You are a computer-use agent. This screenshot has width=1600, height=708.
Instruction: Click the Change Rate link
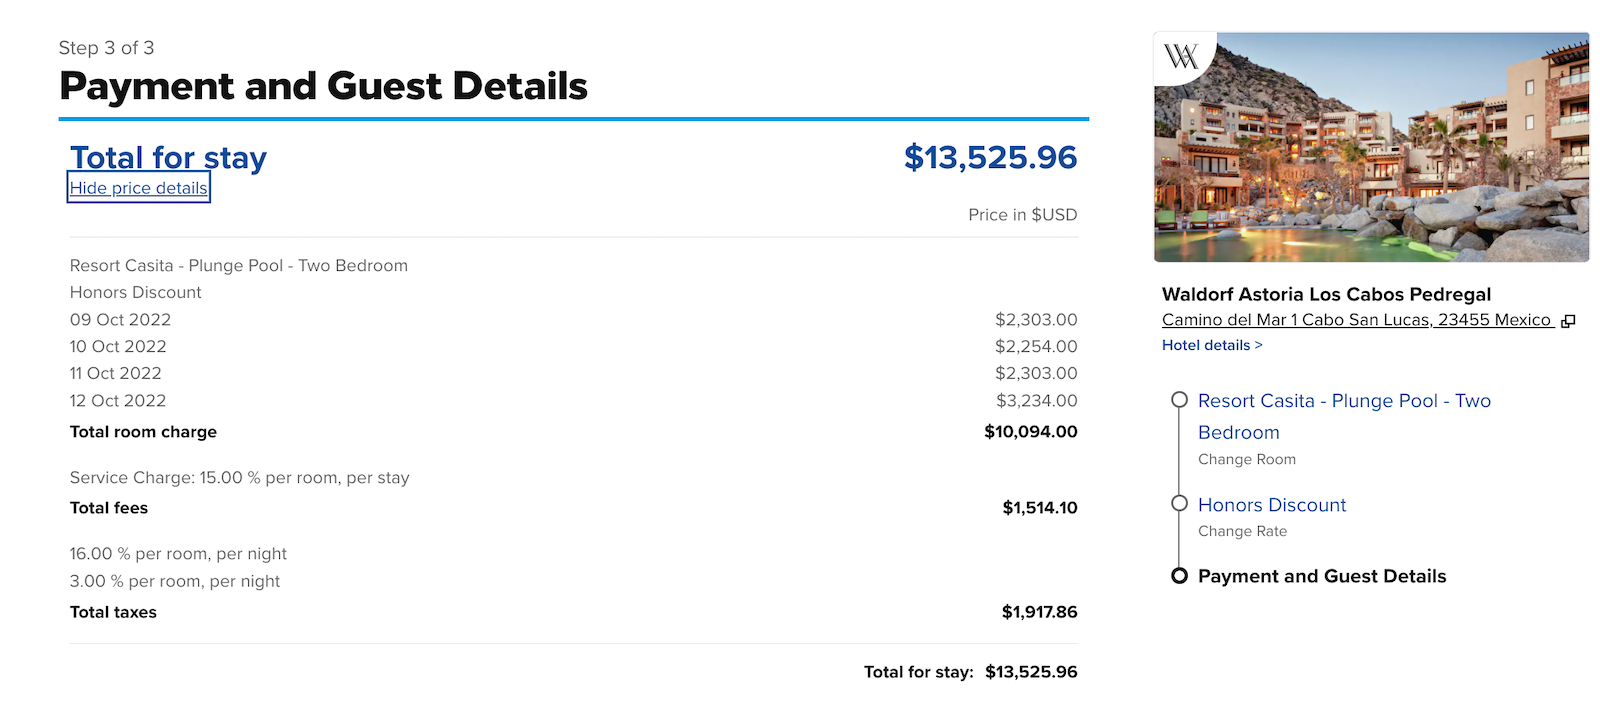[1243, 531]
